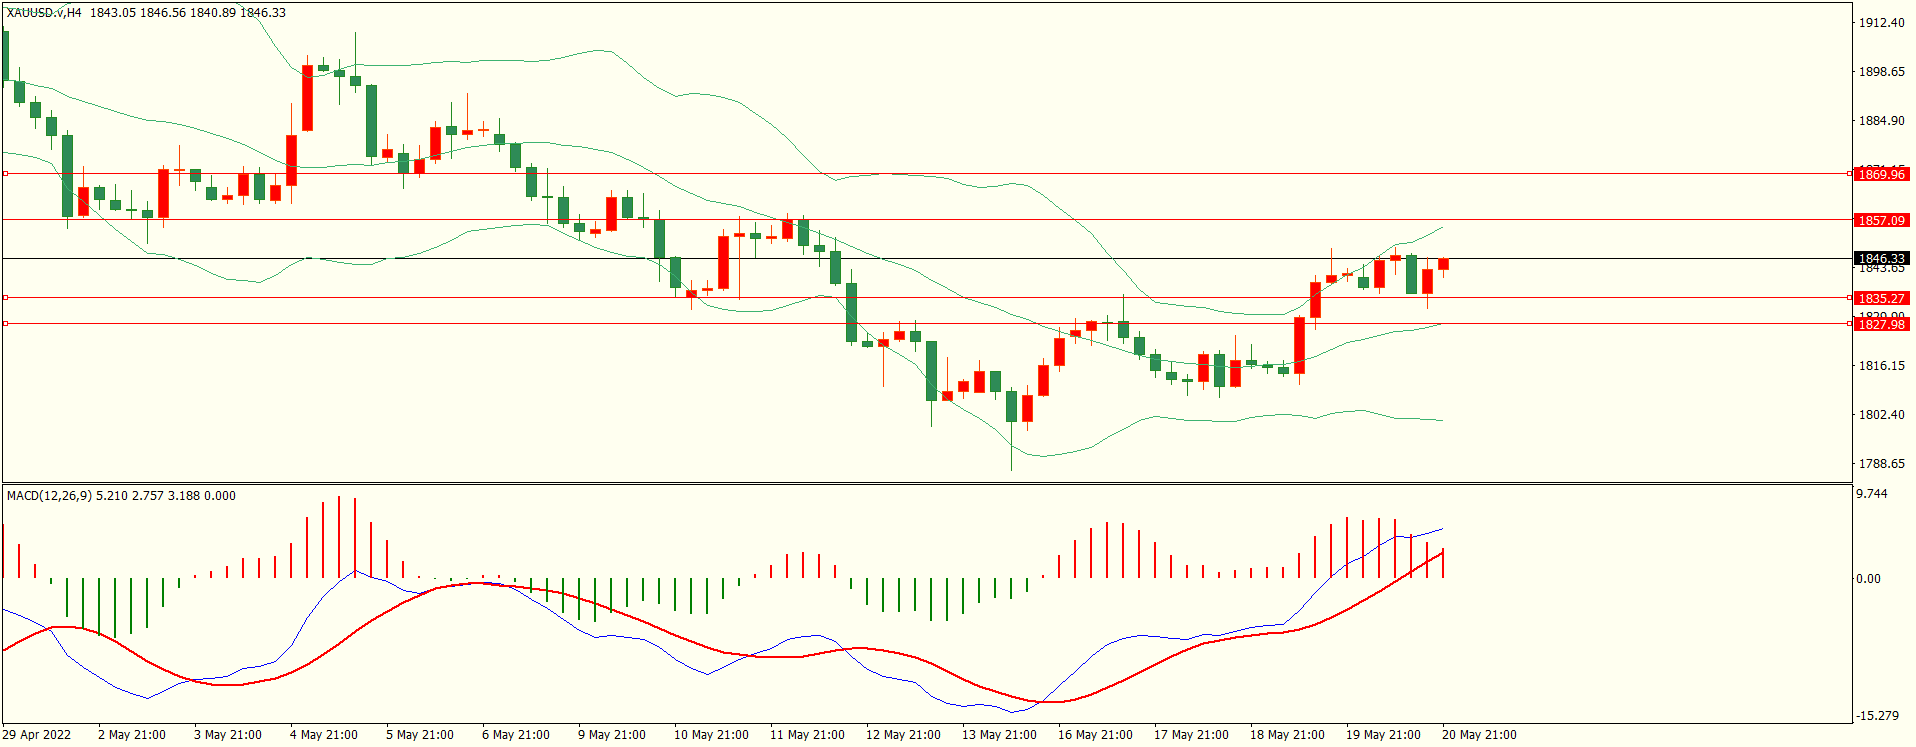
Task: Select the 1827.98 red price tag
Action: 1881,324
